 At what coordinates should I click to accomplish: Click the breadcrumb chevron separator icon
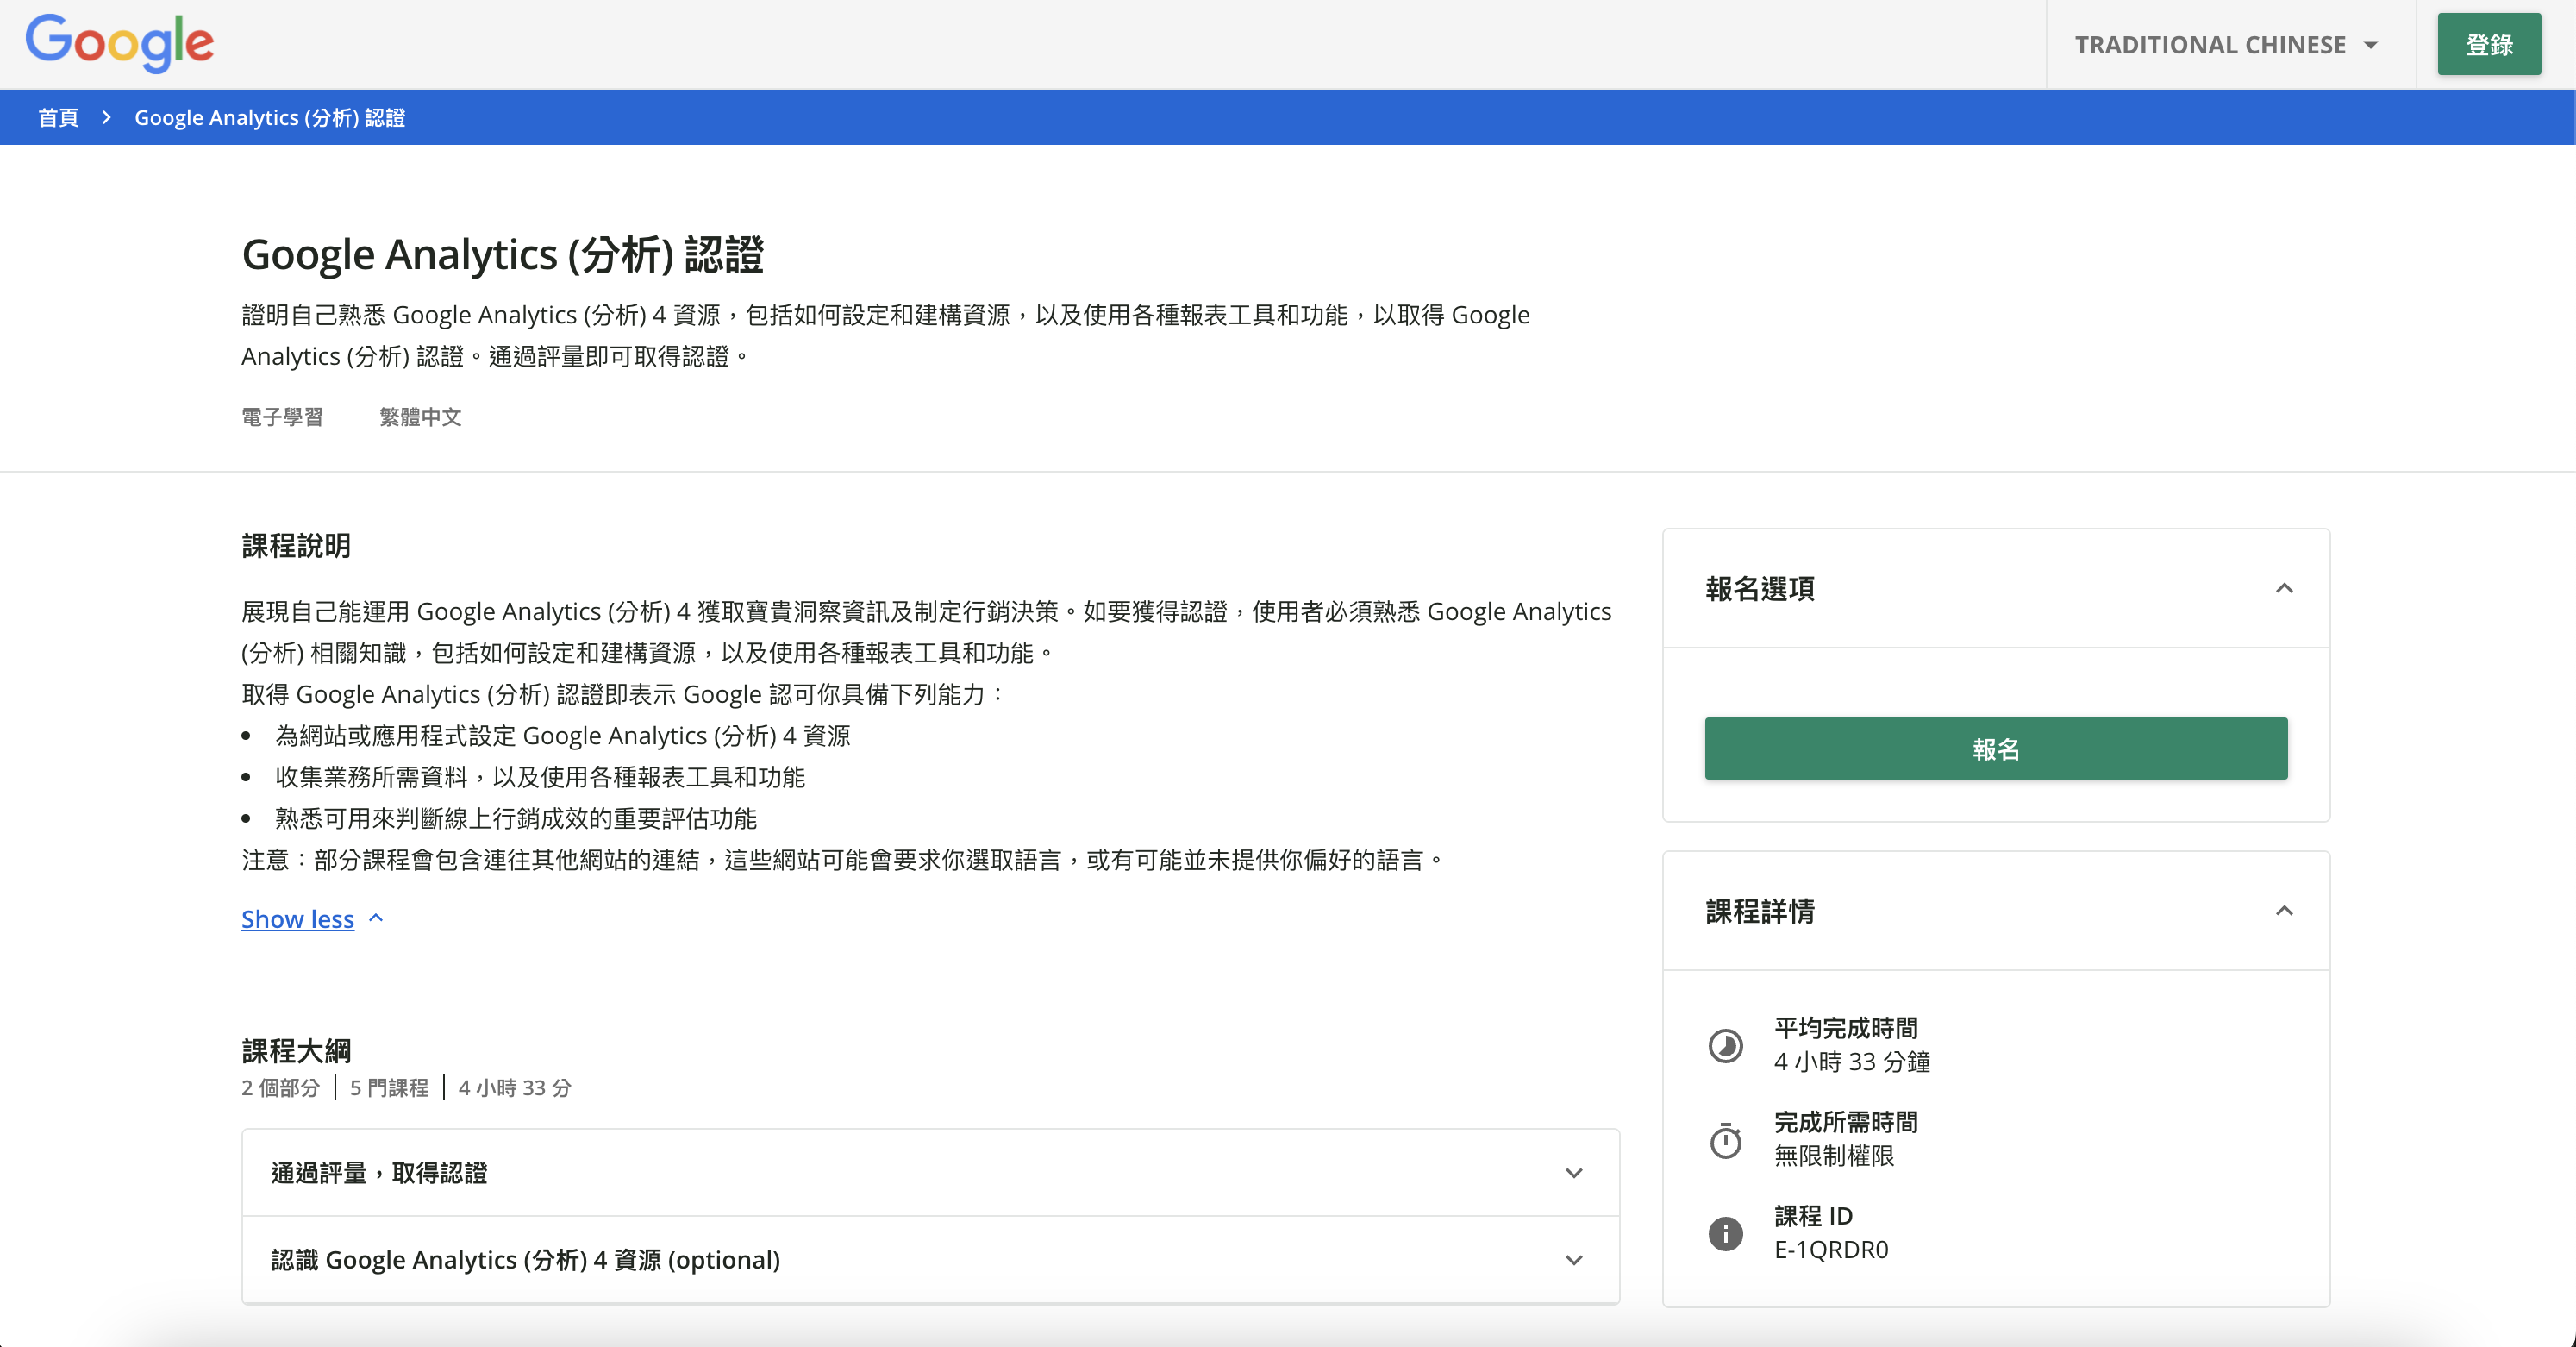[106, 118]
